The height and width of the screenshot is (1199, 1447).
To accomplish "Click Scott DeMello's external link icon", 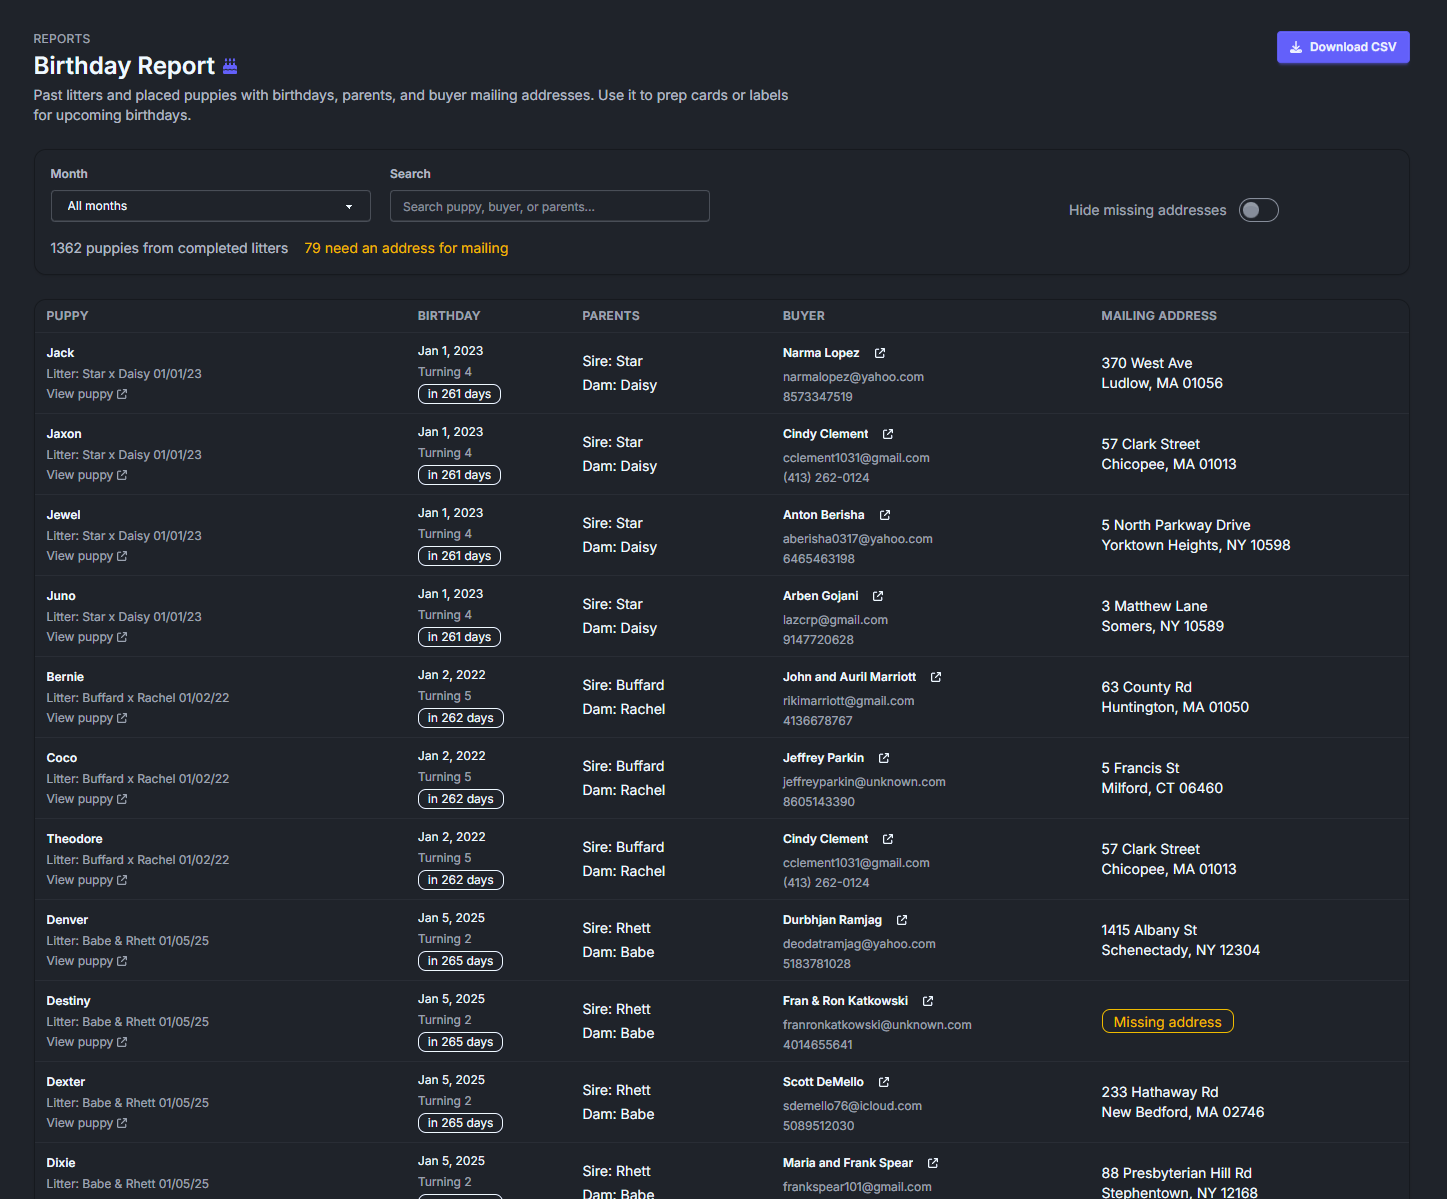I will (x=882, y=1081).
